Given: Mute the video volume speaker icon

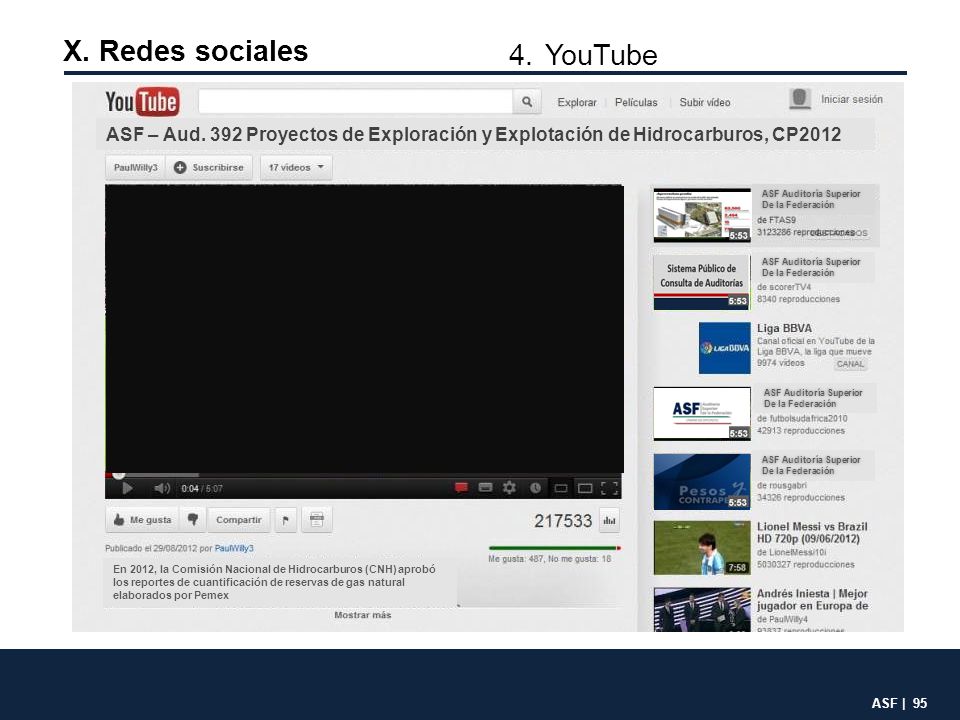Looking at the screenshot, I should [x=162, y=488].
